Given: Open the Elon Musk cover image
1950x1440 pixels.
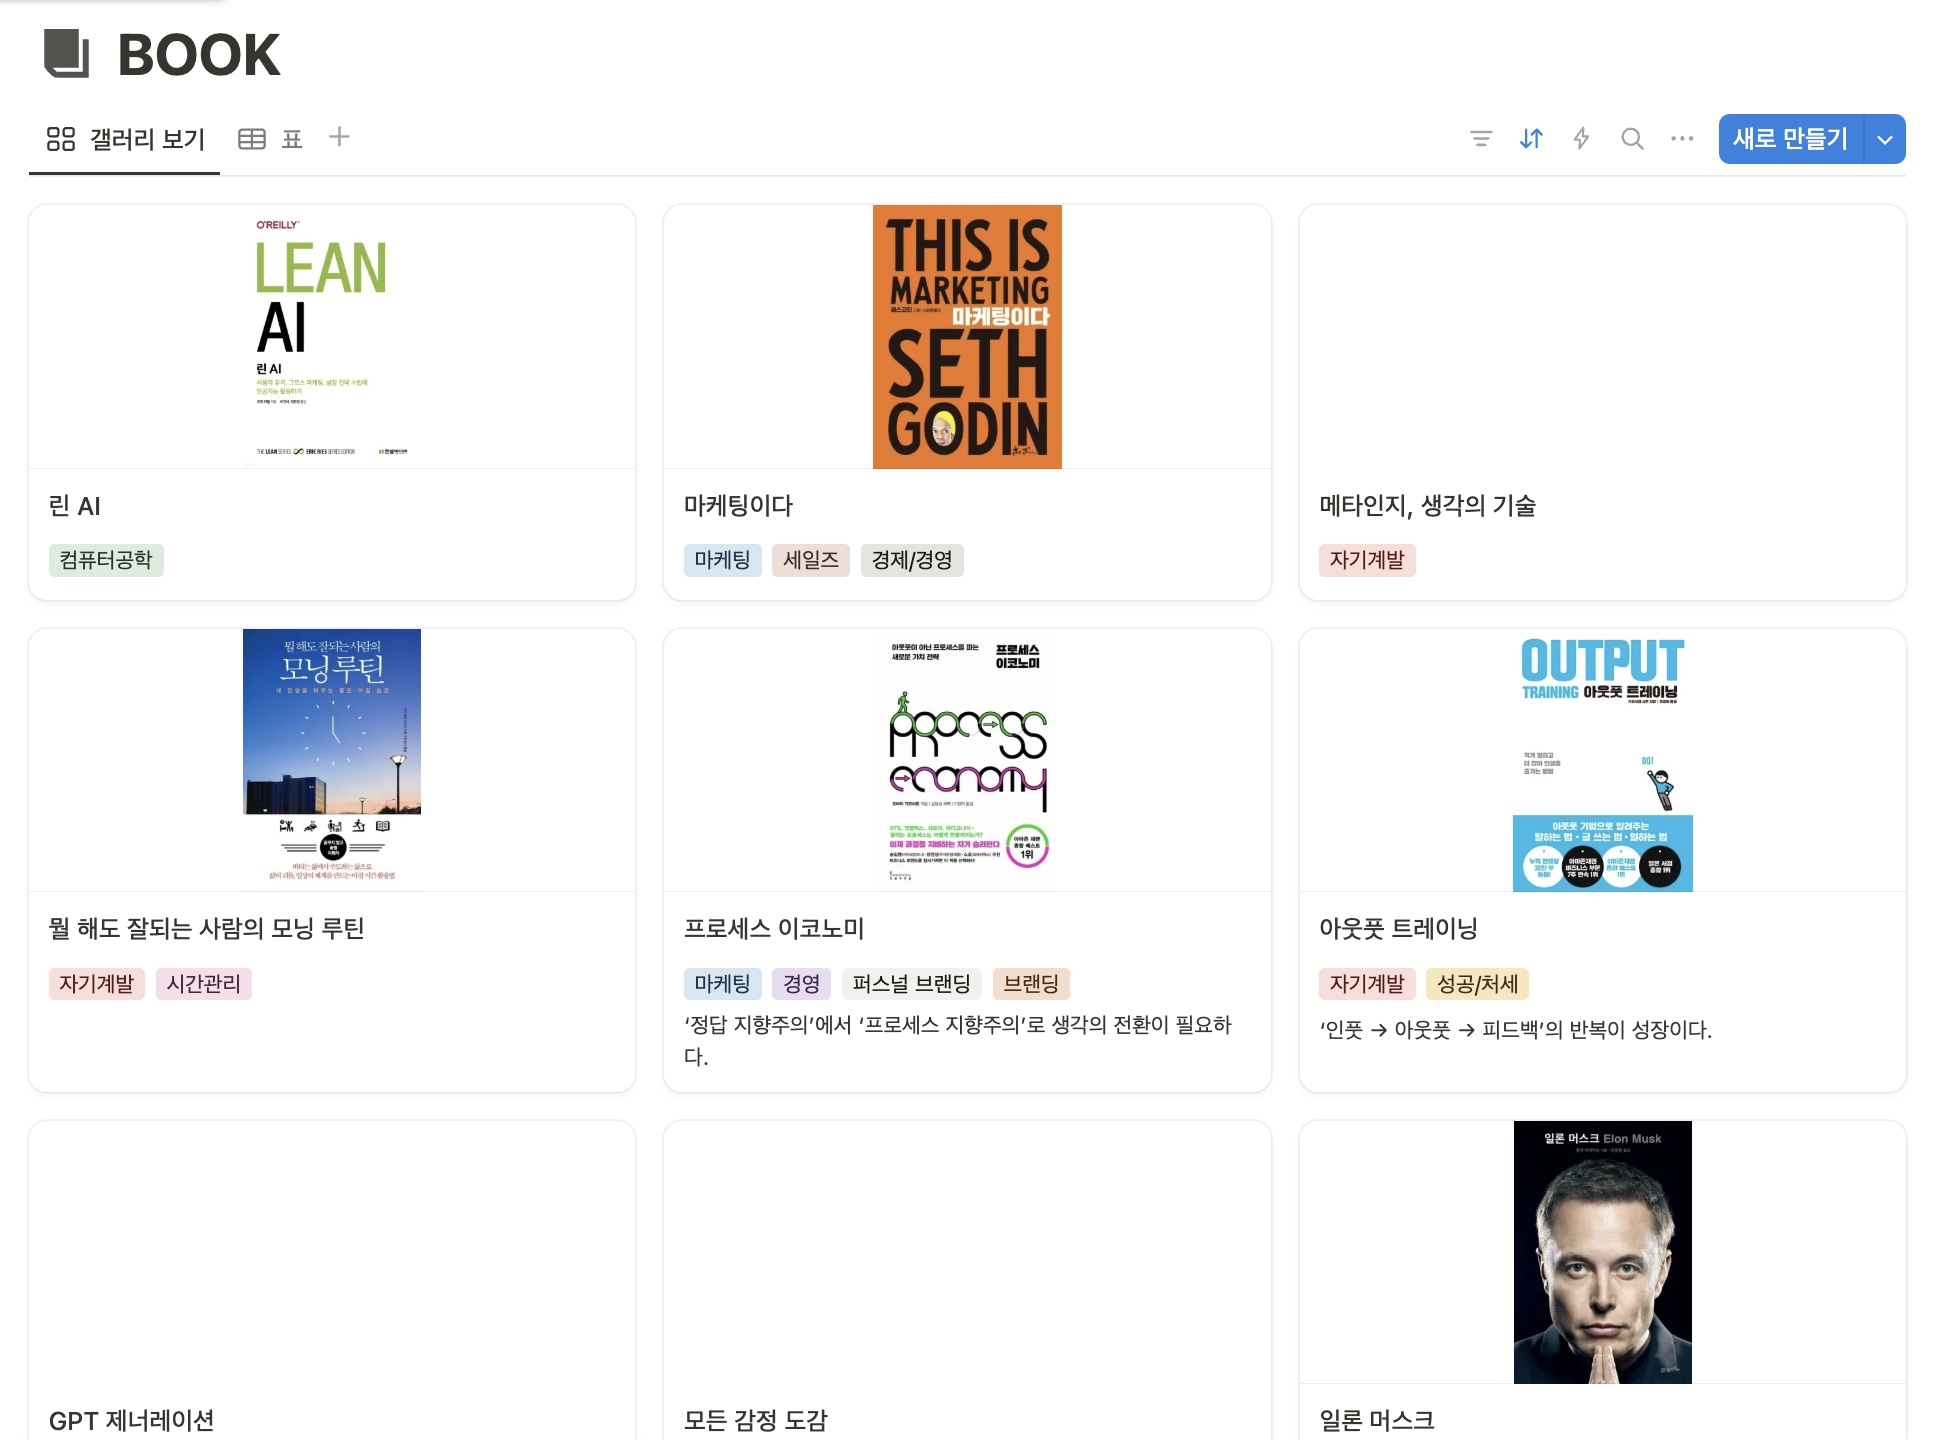Looking at the screenshot, I should coord(1602,1252).
